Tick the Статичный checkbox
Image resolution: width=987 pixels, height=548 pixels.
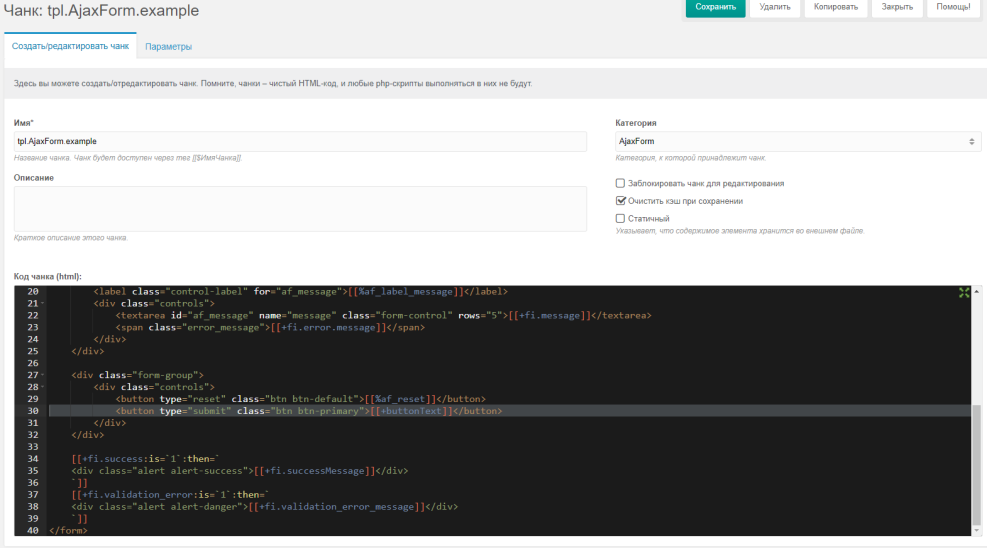(620, 218)
